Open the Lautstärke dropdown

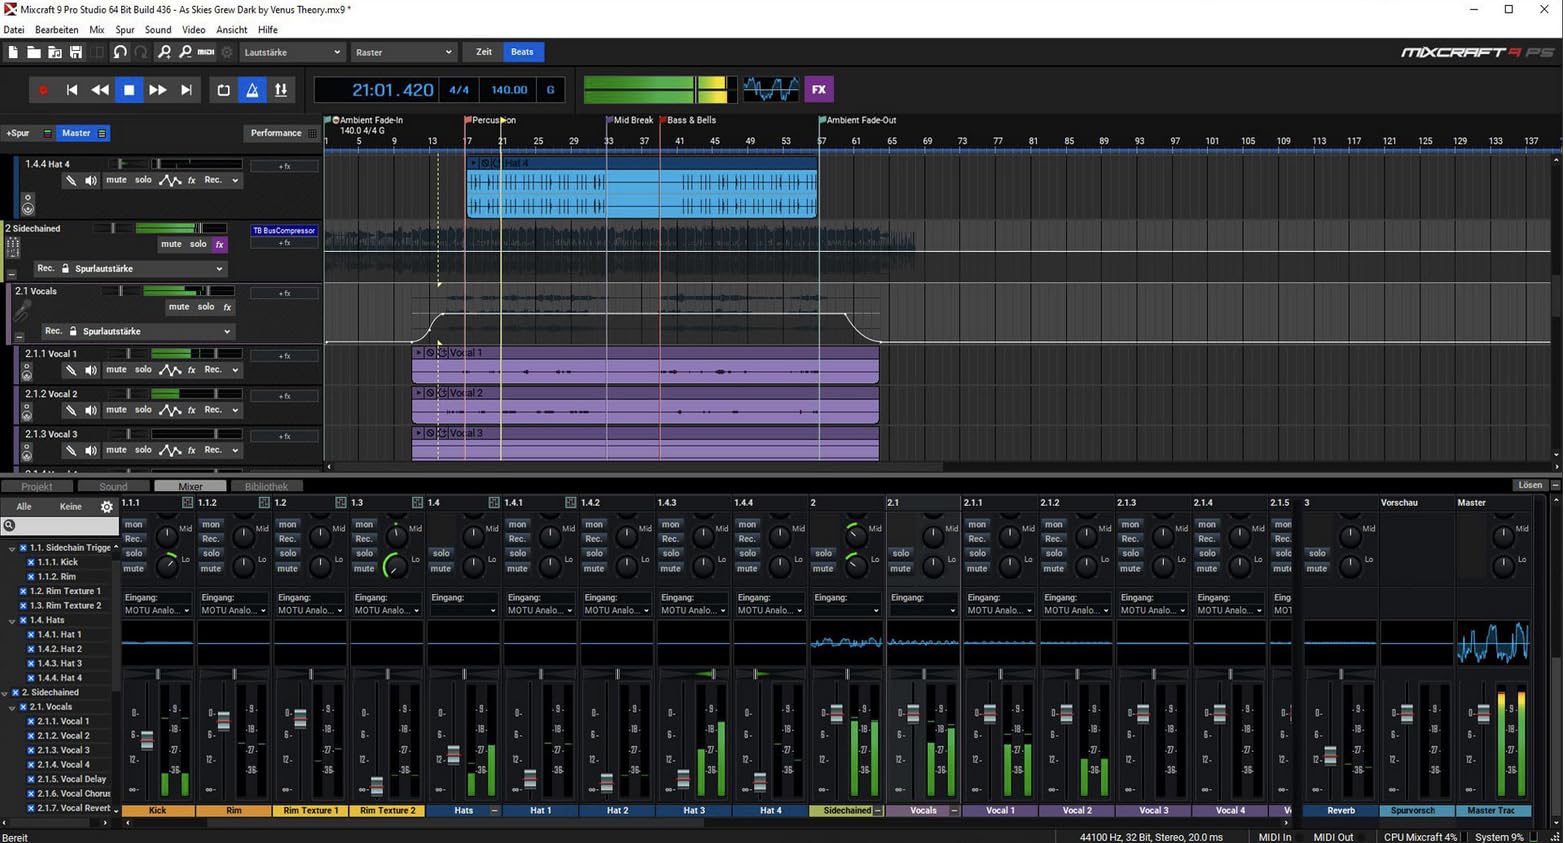[291, 52]
